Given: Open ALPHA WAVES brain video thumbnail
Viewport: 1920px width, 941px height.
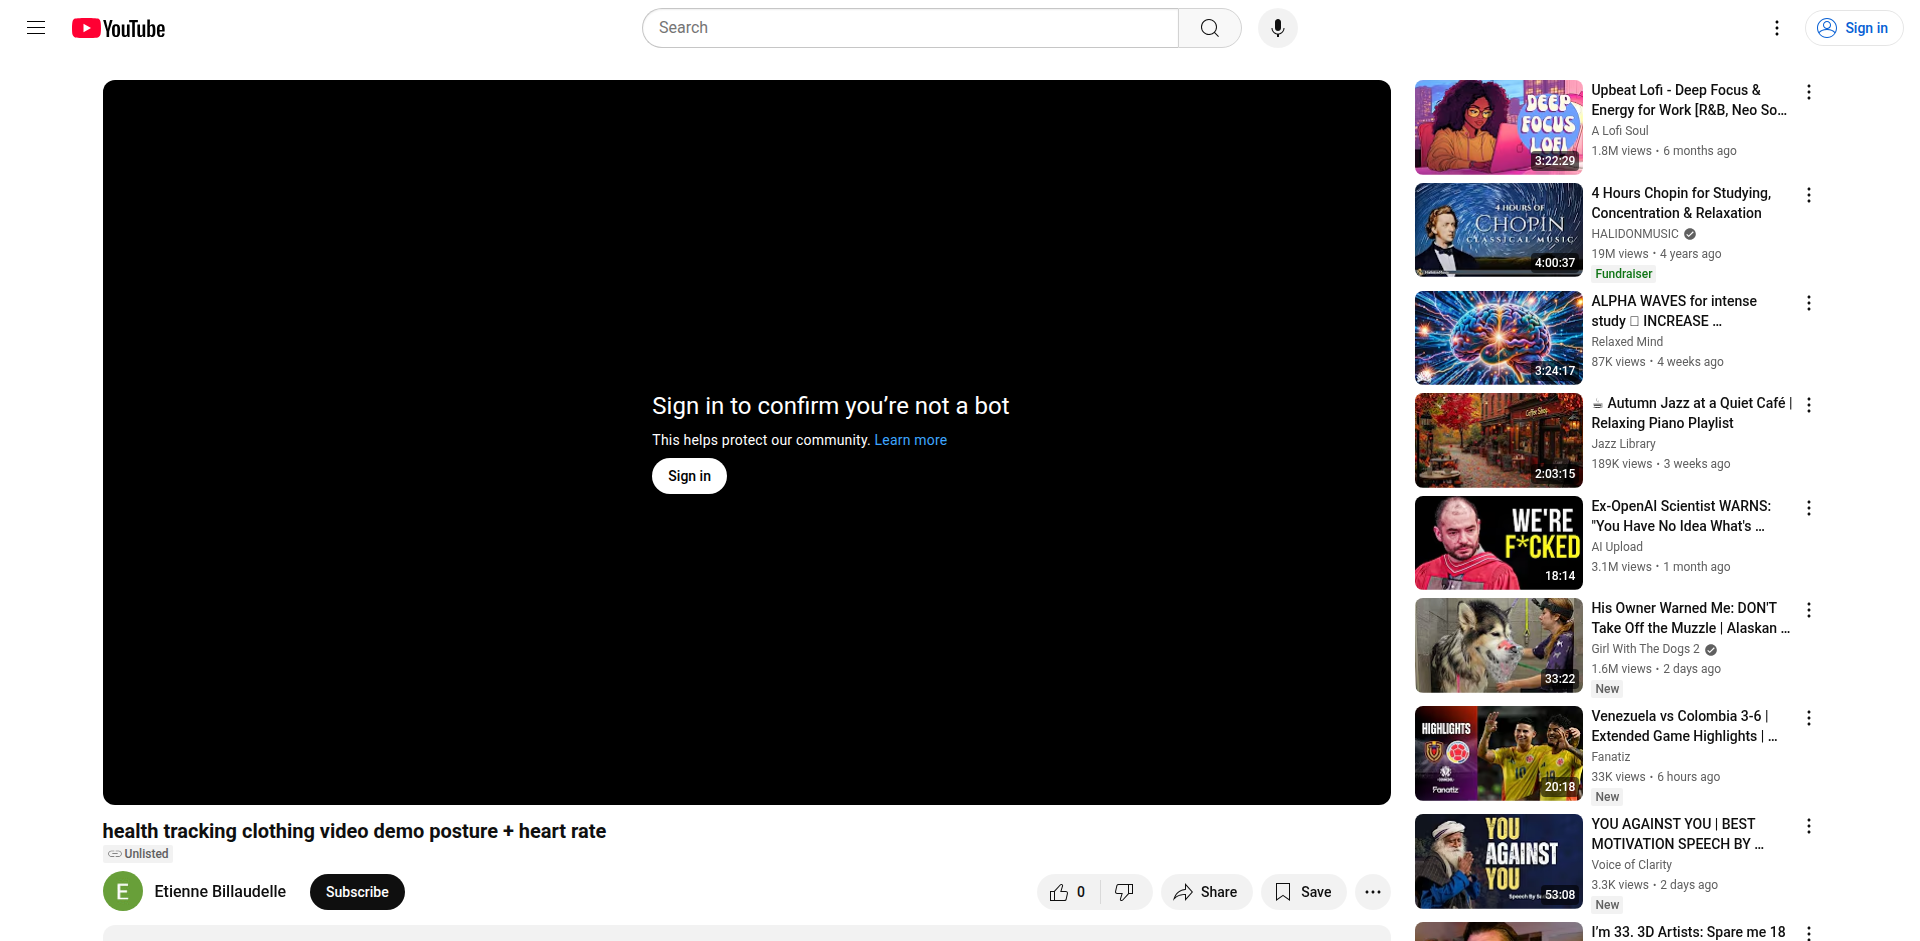Looking at the screenshot, I should click(1498, 338).
